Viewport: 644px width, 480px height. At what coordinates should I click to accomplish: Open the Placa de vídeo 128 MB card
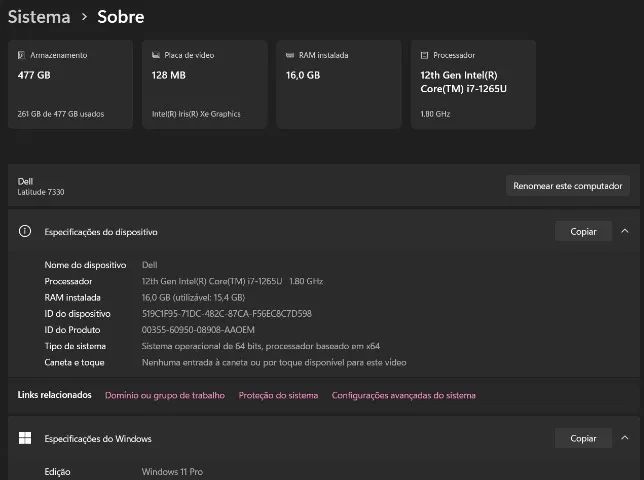point(205,85)
